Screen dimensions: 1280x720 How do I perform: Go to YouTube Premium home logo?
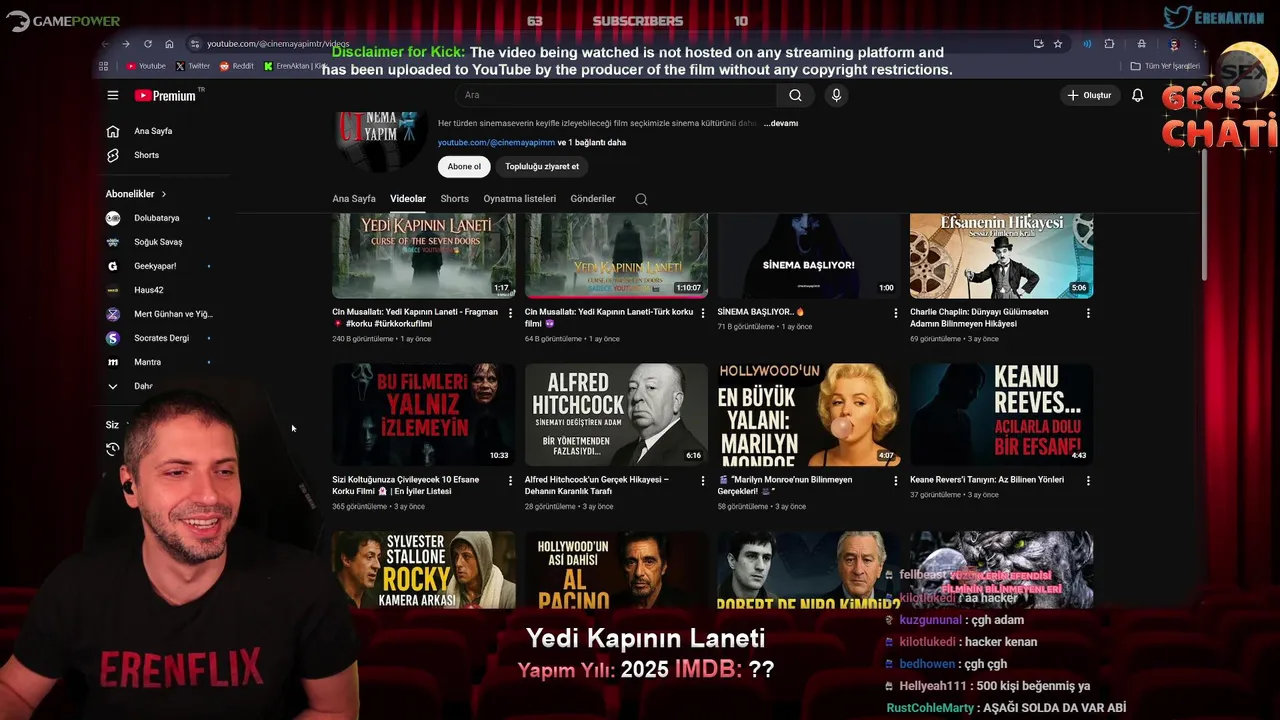click(x=168, y=95)
